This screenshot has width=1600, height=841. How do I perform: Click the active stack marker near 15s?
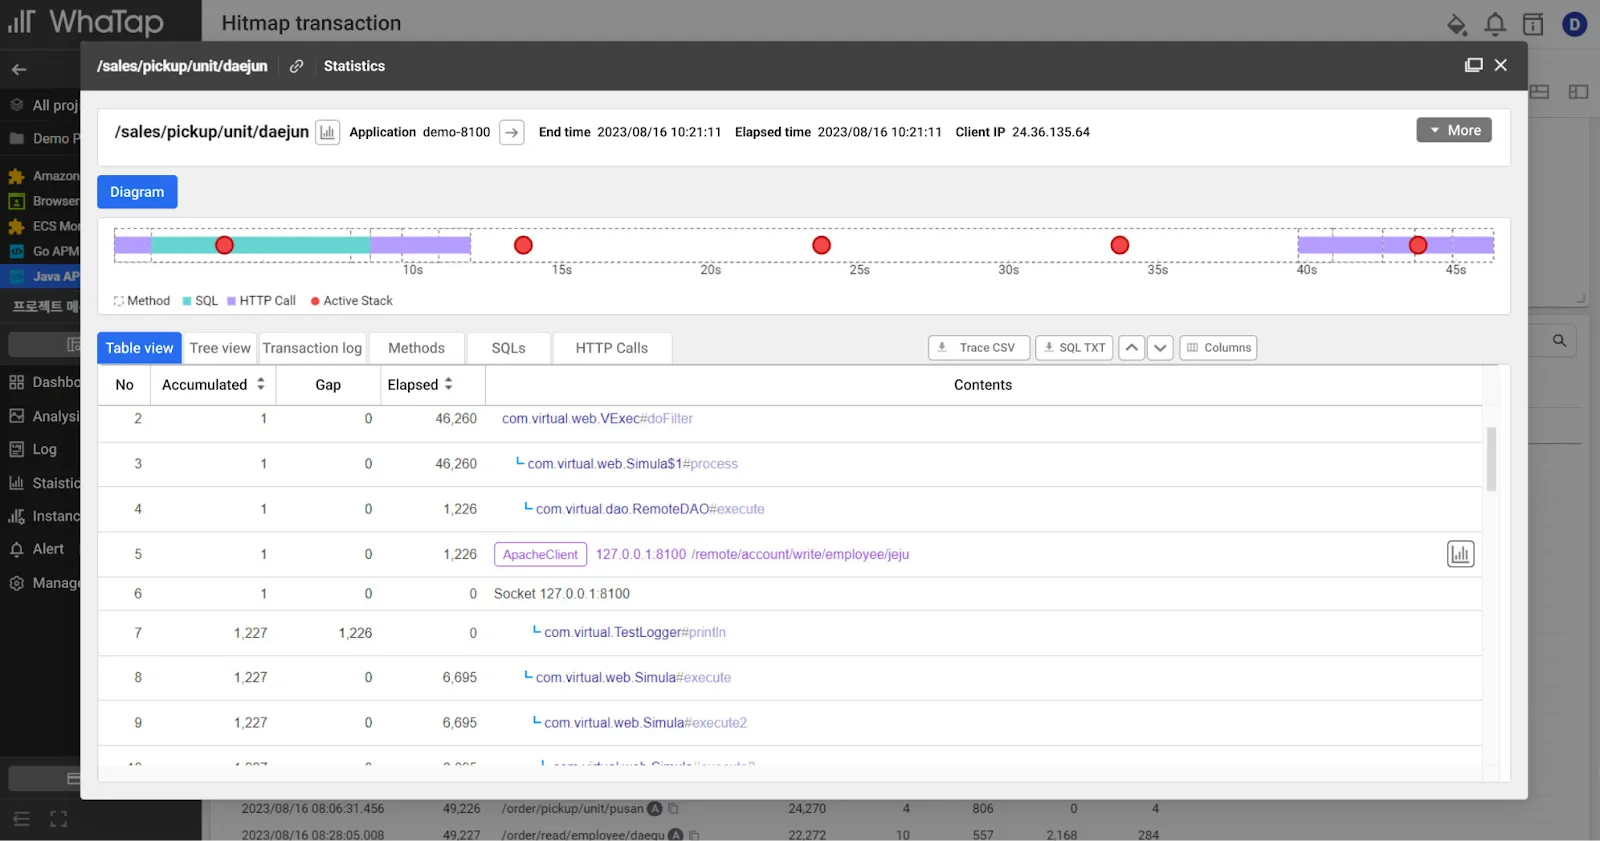tap(523, 245)
